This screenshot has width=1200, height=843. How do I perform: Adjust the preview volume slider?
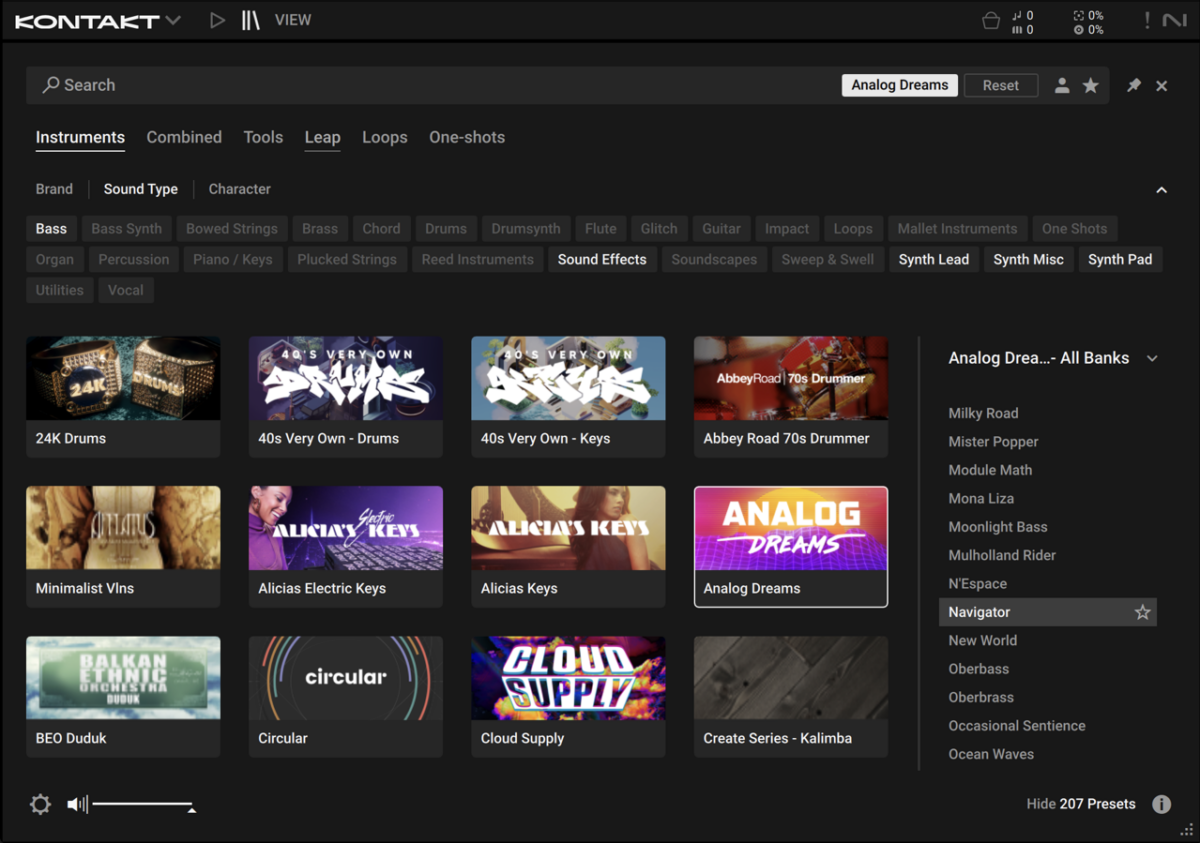pyautogui.click(x=142, y=804)
